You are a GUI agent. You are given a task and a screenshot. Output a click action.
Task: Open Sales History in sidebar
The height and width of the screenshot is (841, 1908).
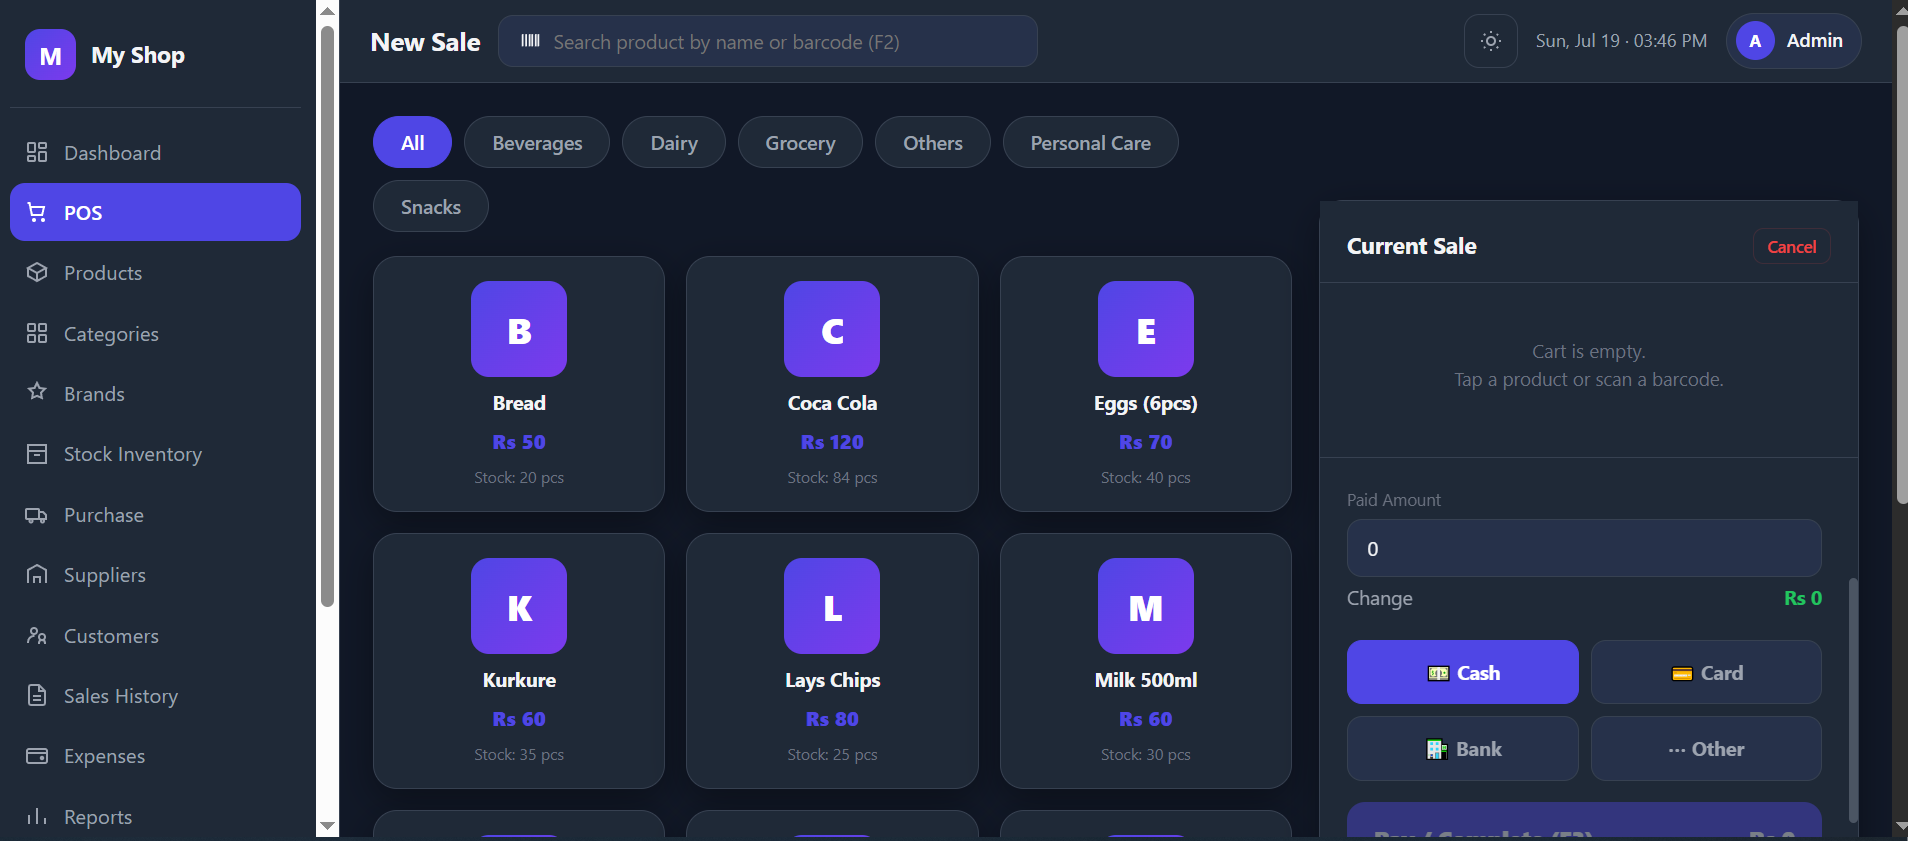pos(155,696)
